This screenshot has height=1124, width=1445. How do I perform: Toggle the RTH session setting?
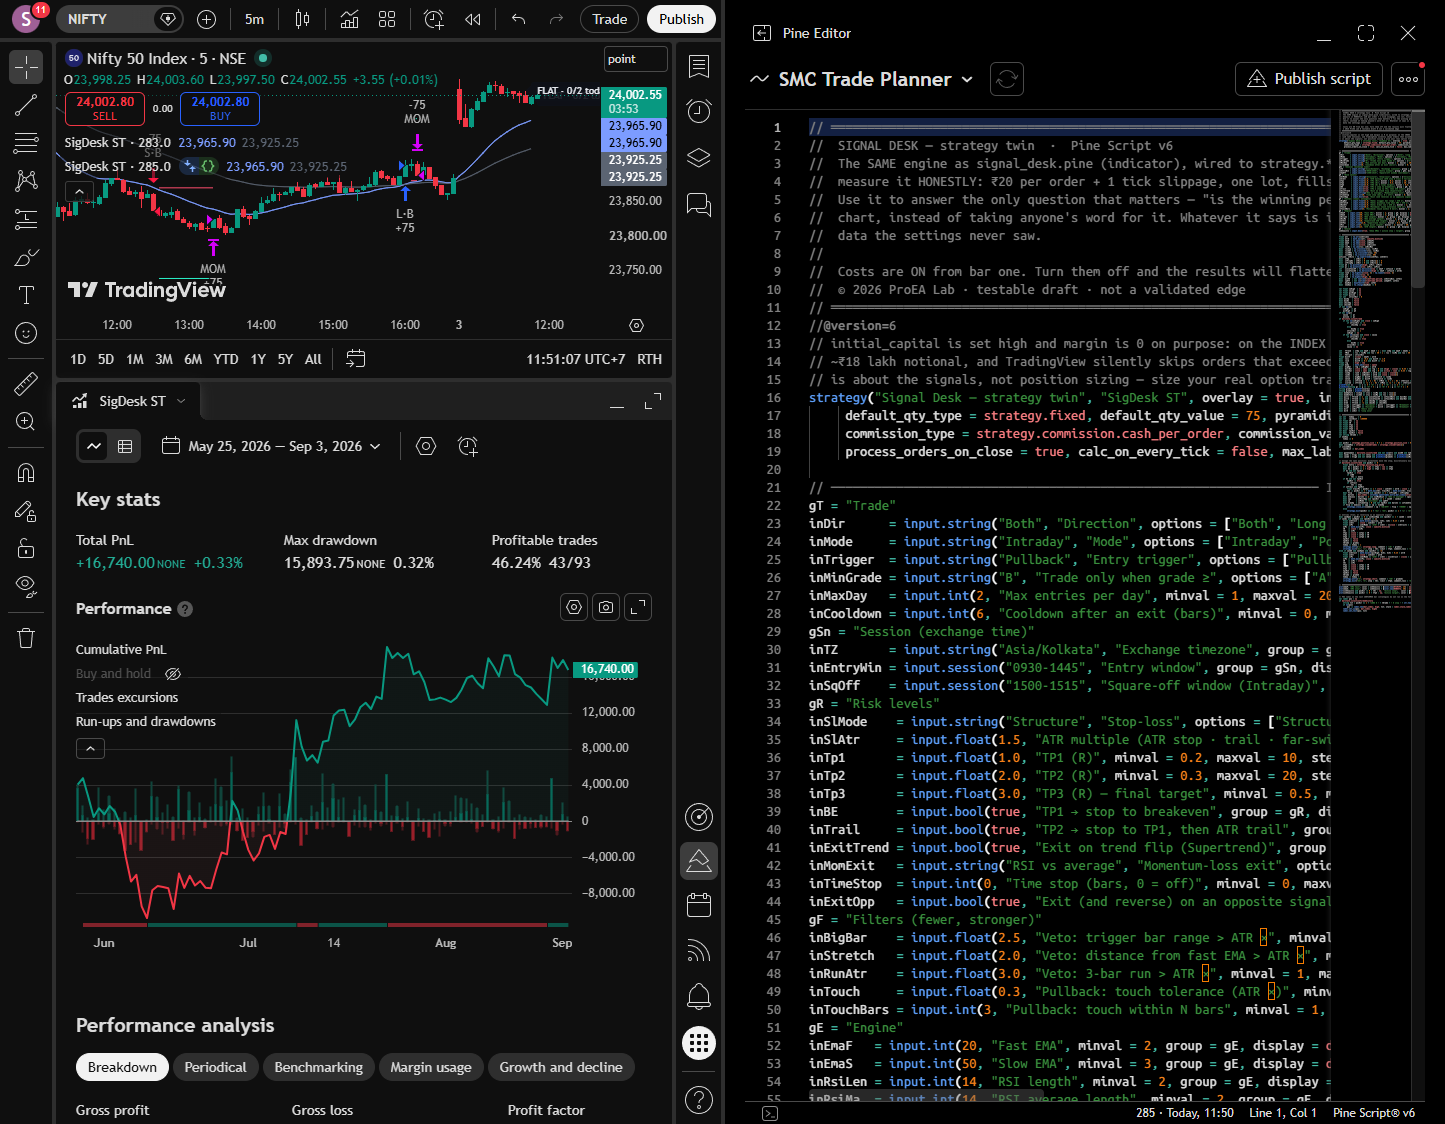pos(649,359)
